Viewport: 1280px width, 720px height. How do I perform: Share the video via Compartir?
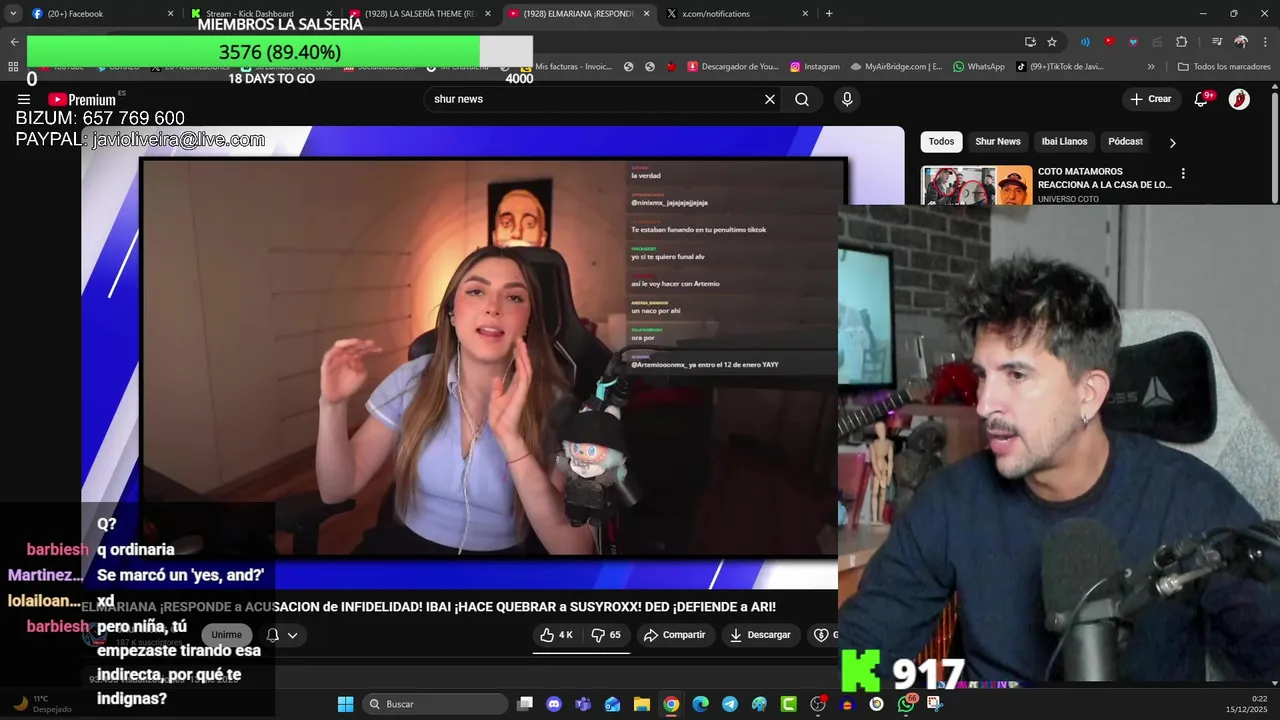click(x=675, y=635)
